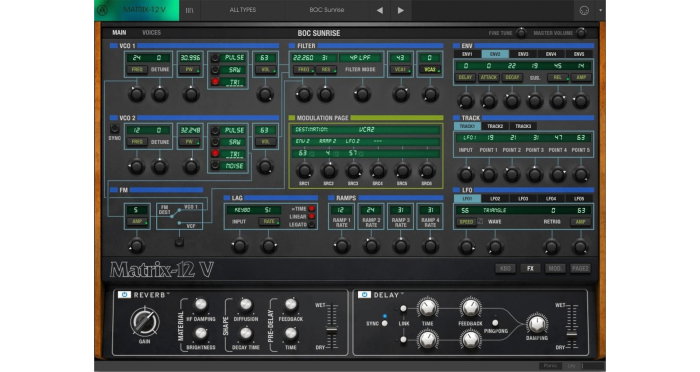Open MIDI settings connector icon
The width and height of the screenshot is (700, 372).
coord(584,10)
